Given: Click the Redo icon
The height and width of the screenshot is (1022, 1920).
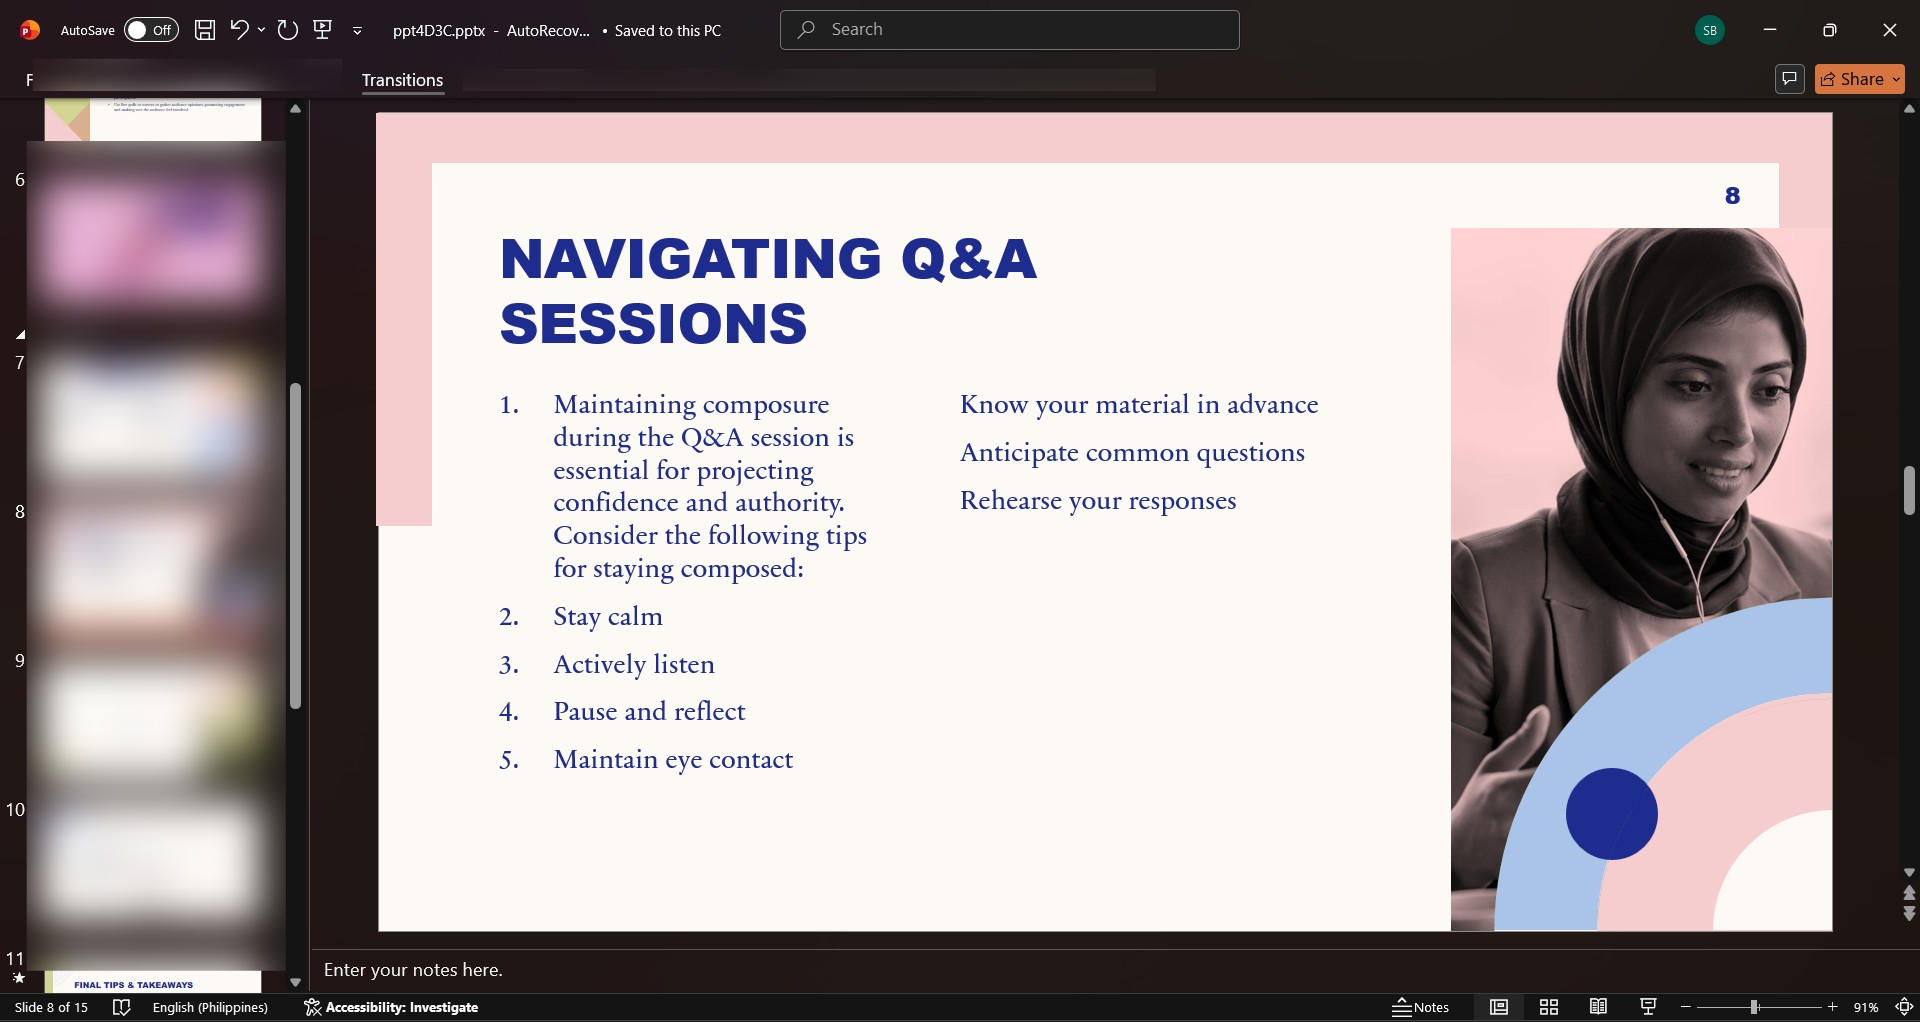Looking at the screenshot, I should [x=288, y=30].
